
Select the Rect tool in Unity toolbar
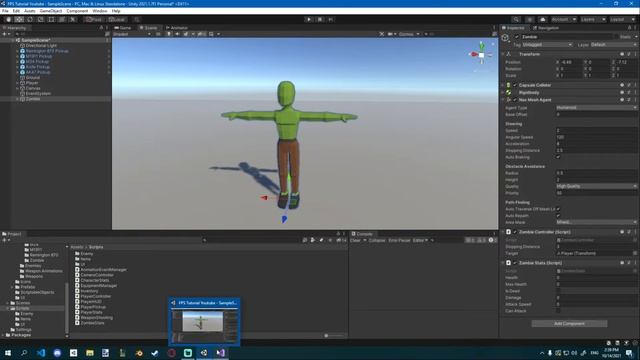(x=51, y=19)
